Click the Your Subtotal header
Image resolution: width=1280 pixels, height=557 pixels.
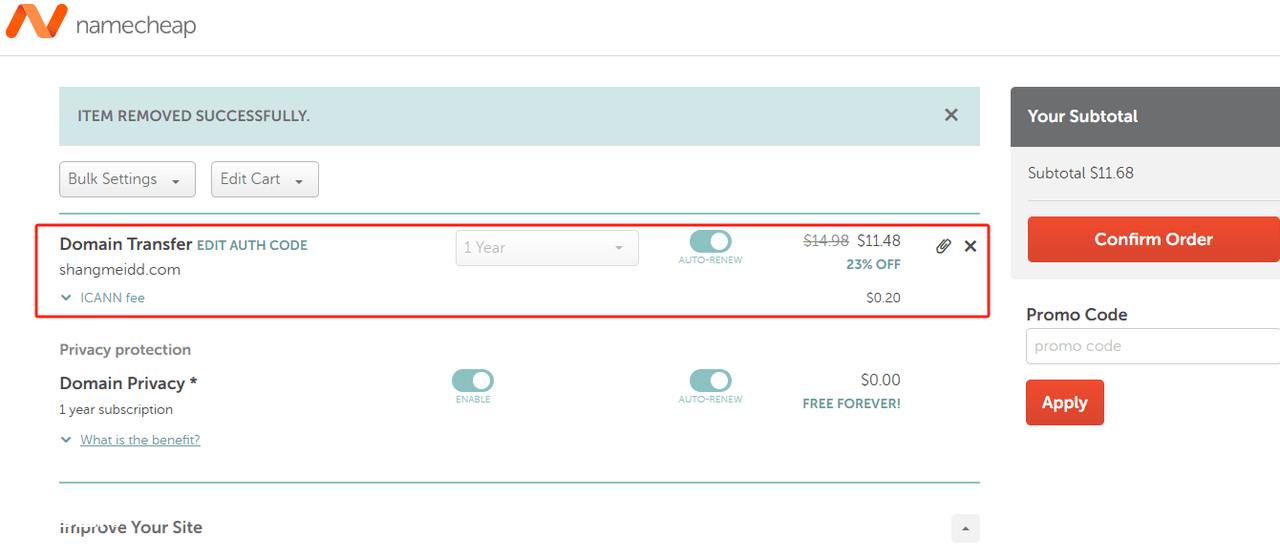(1083, 116)
